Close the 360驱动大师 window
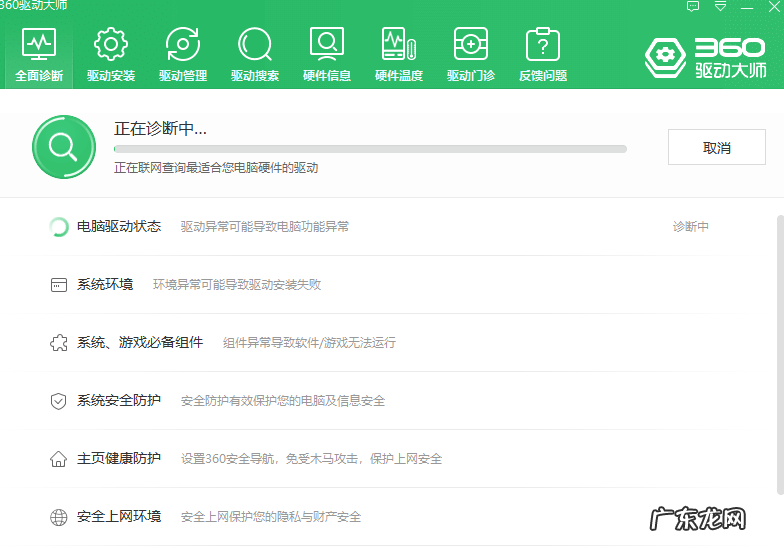The width and height of the screenshot is (784, 548). [x=774, y=6]
